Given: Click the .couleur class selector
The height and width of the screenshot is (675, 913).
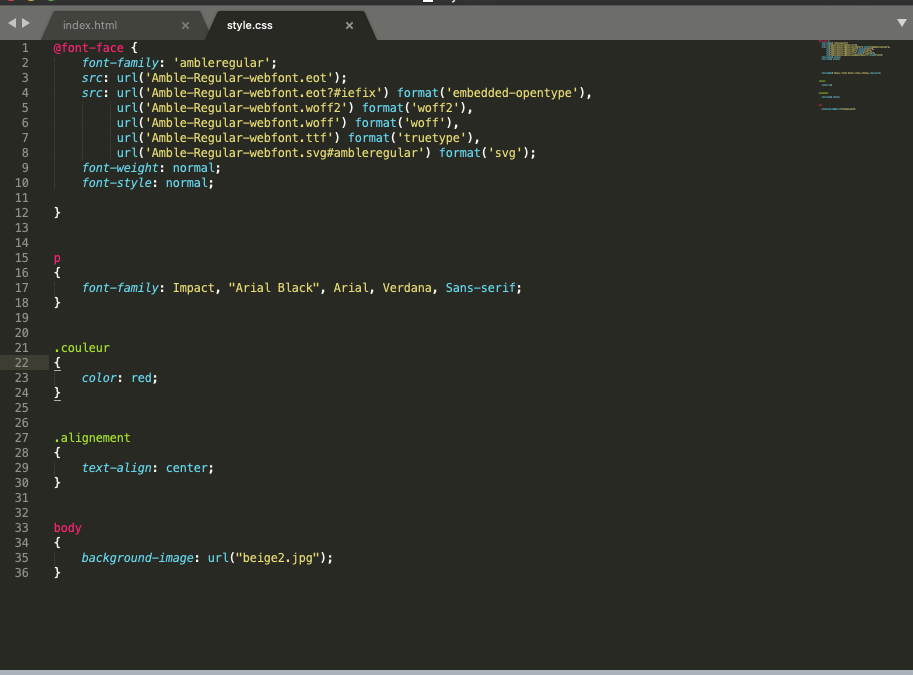Looking at the screenshot, I should [x=81, y=348].
